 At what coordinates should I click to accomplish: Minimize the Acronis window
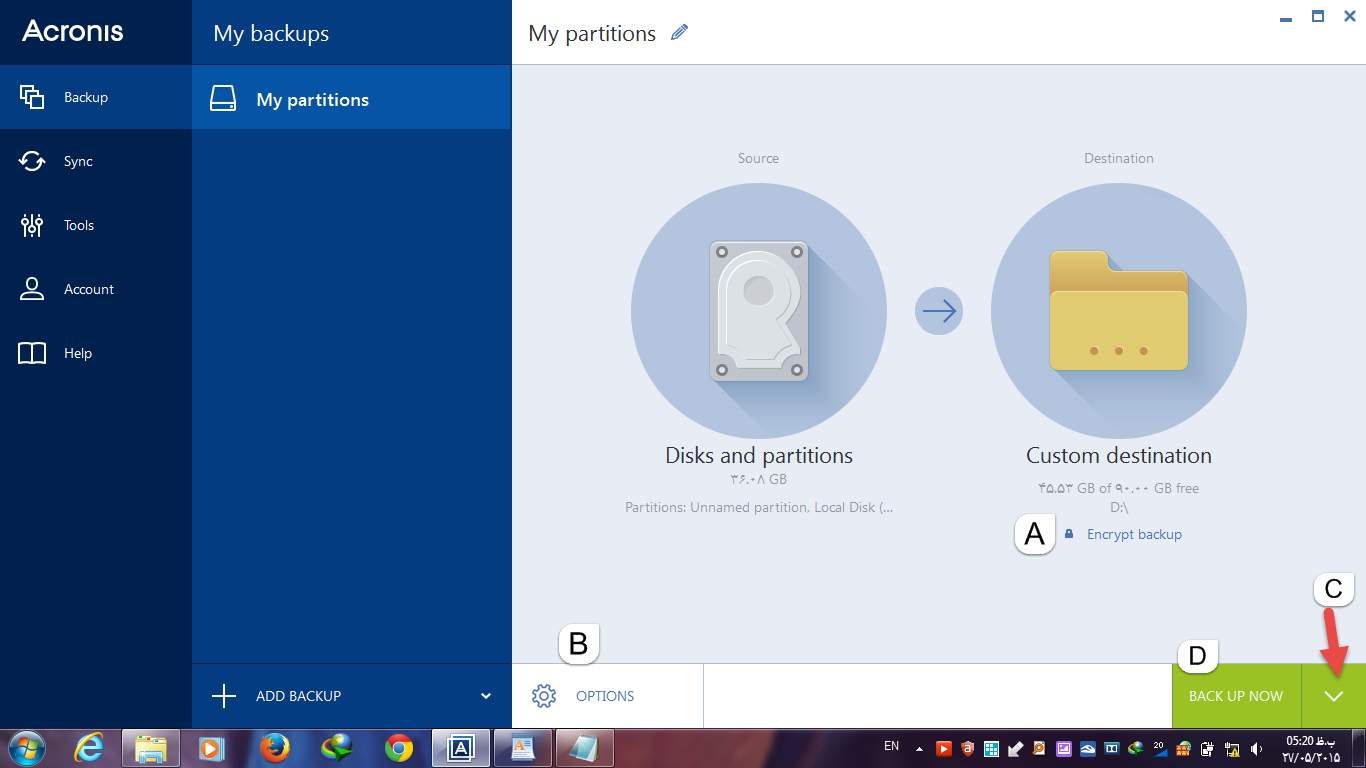pos(1286,18)
